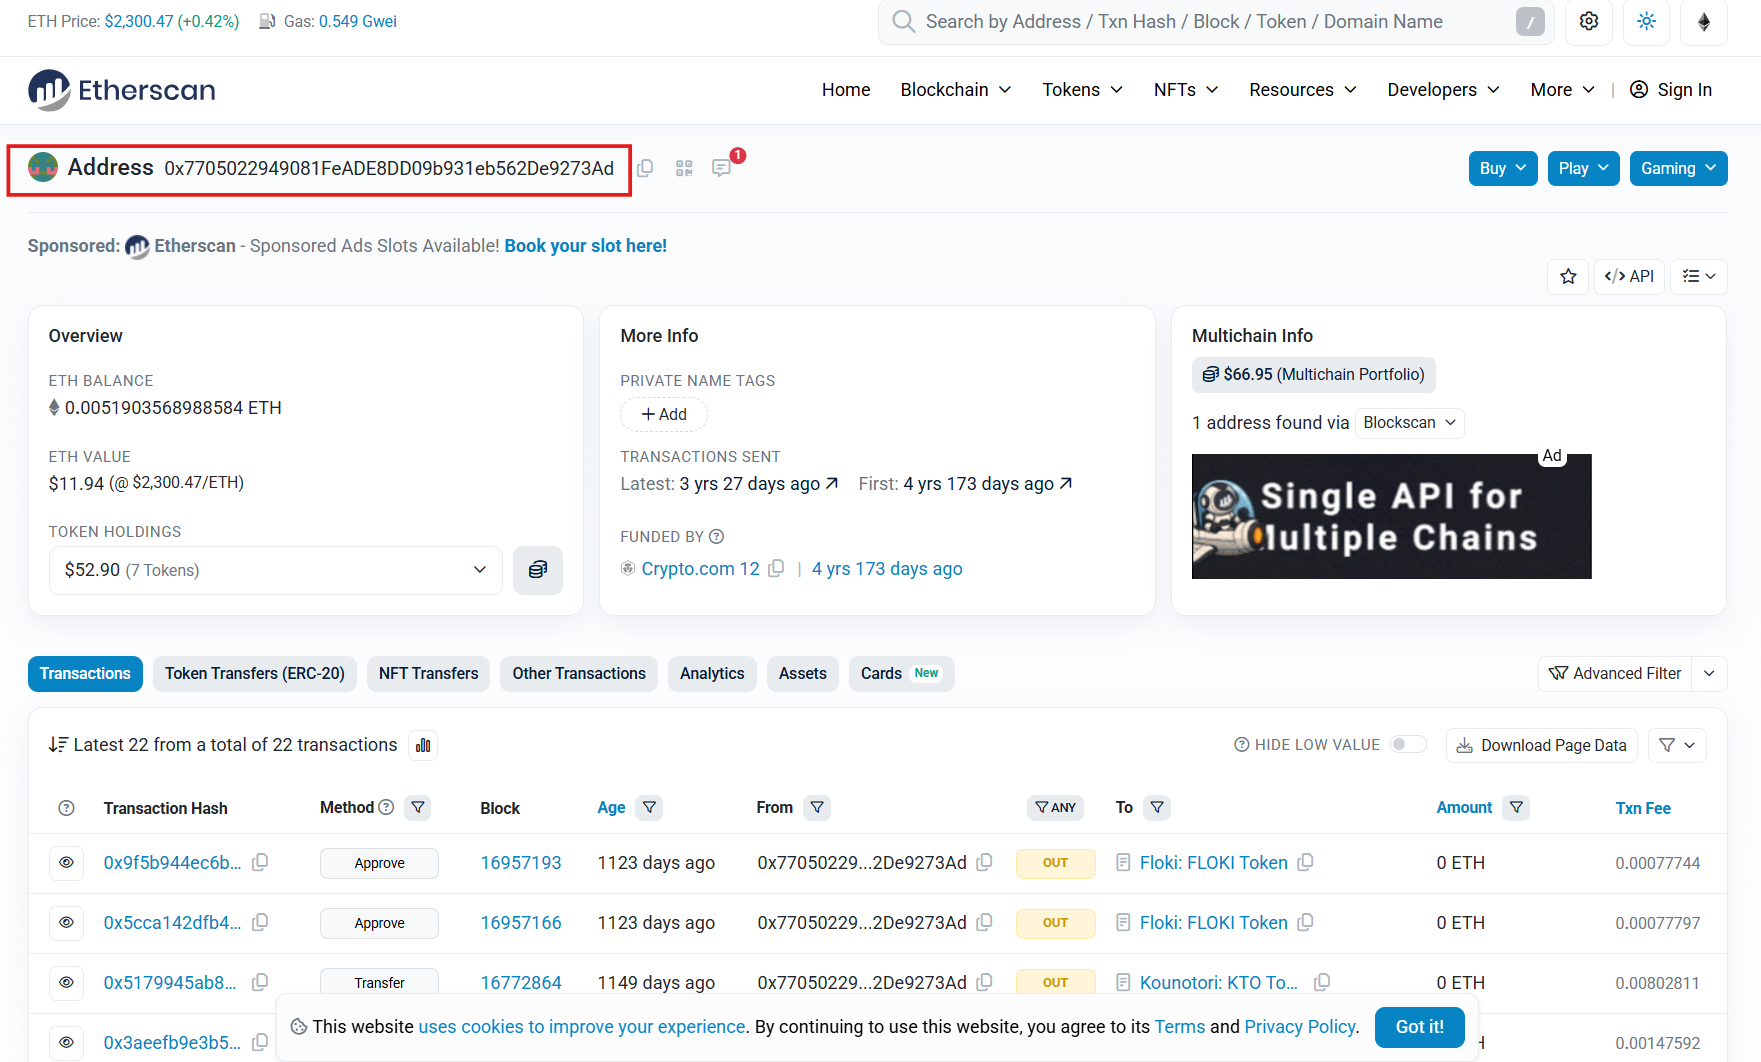
Task: Filter by Method column funnel icon
Action: [418, 807]
